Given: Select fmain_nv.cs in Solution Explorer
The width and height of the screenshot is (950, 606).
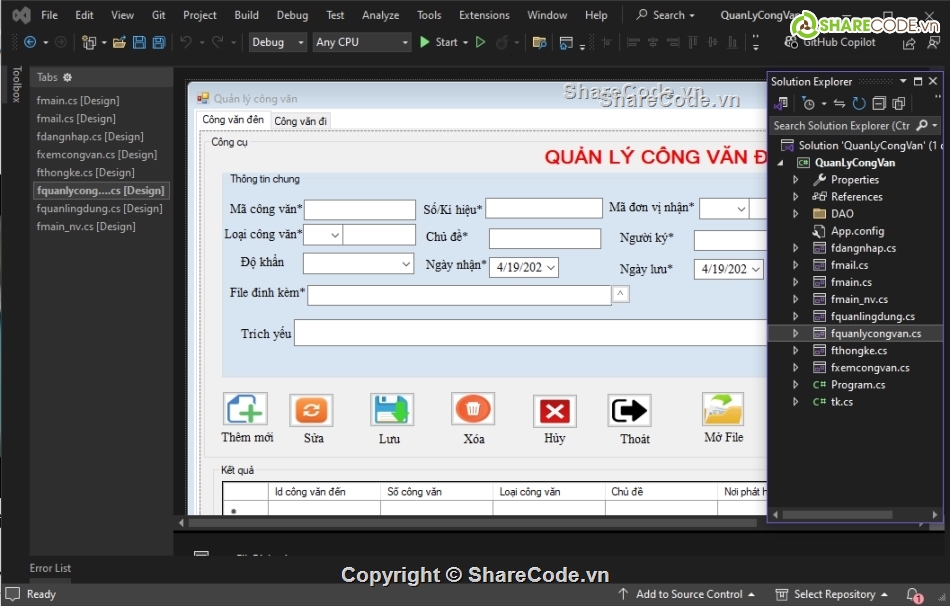Looking at the screenshot, I should click(859, 299).
